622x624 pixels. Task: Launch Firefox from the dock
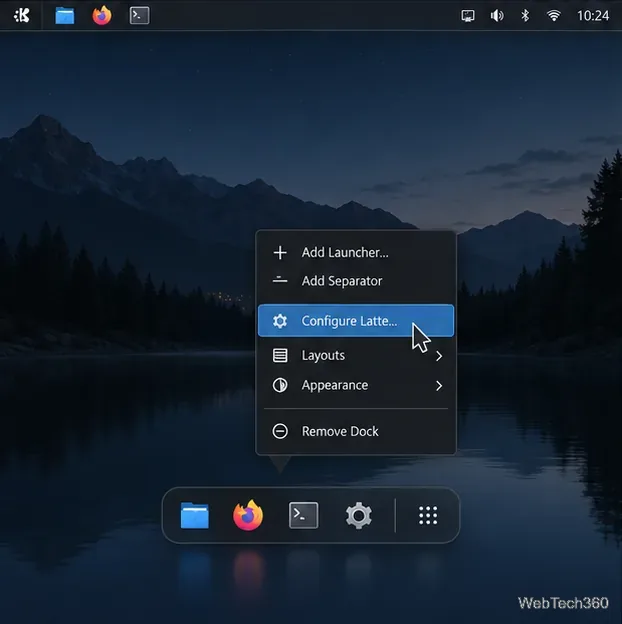(248, 515)
